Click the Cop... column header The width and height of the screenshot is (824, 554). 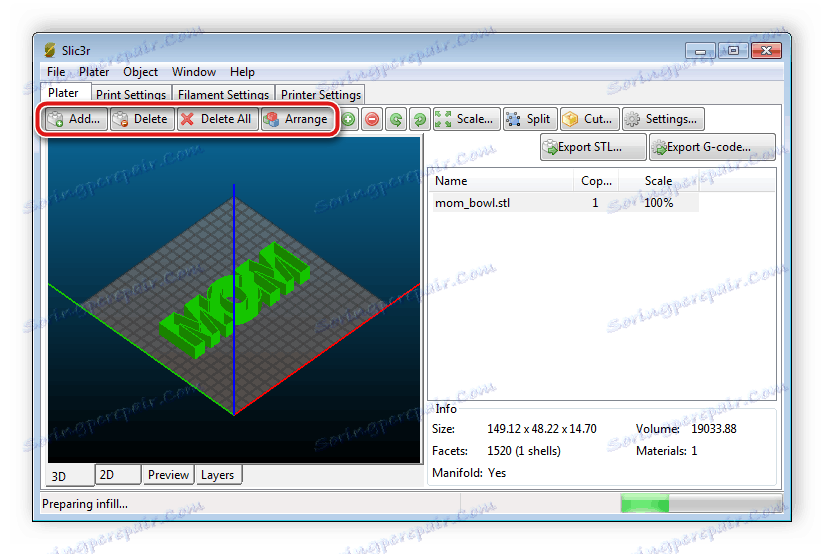tap(596, 181)
